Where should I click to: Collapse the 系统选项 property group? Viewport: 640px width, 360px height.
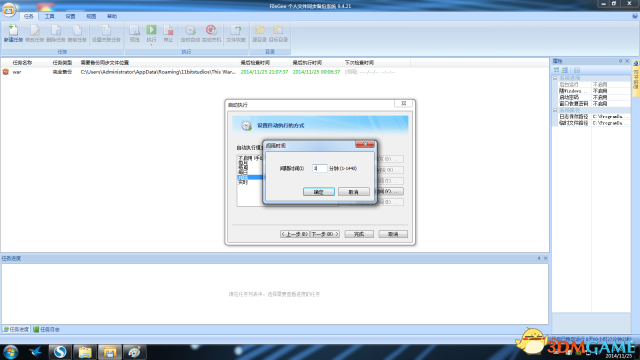pyautogui.click(x=555, y=78)
